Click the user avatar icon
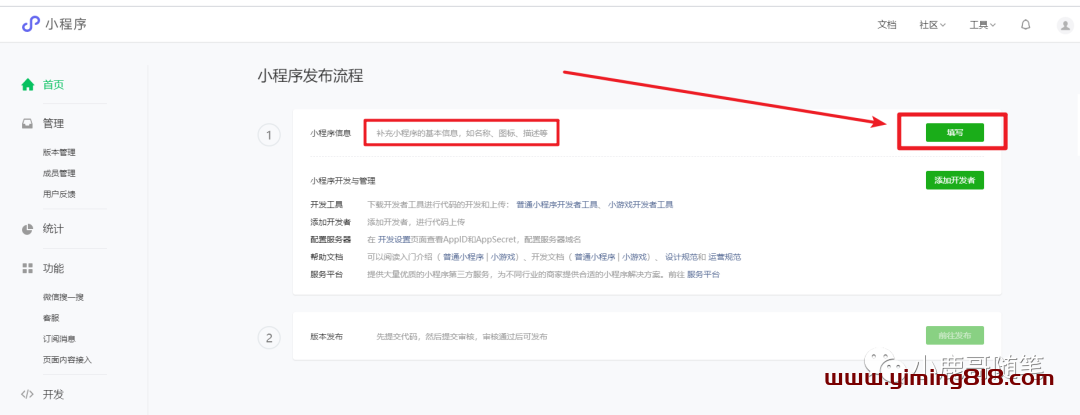 1064,25
